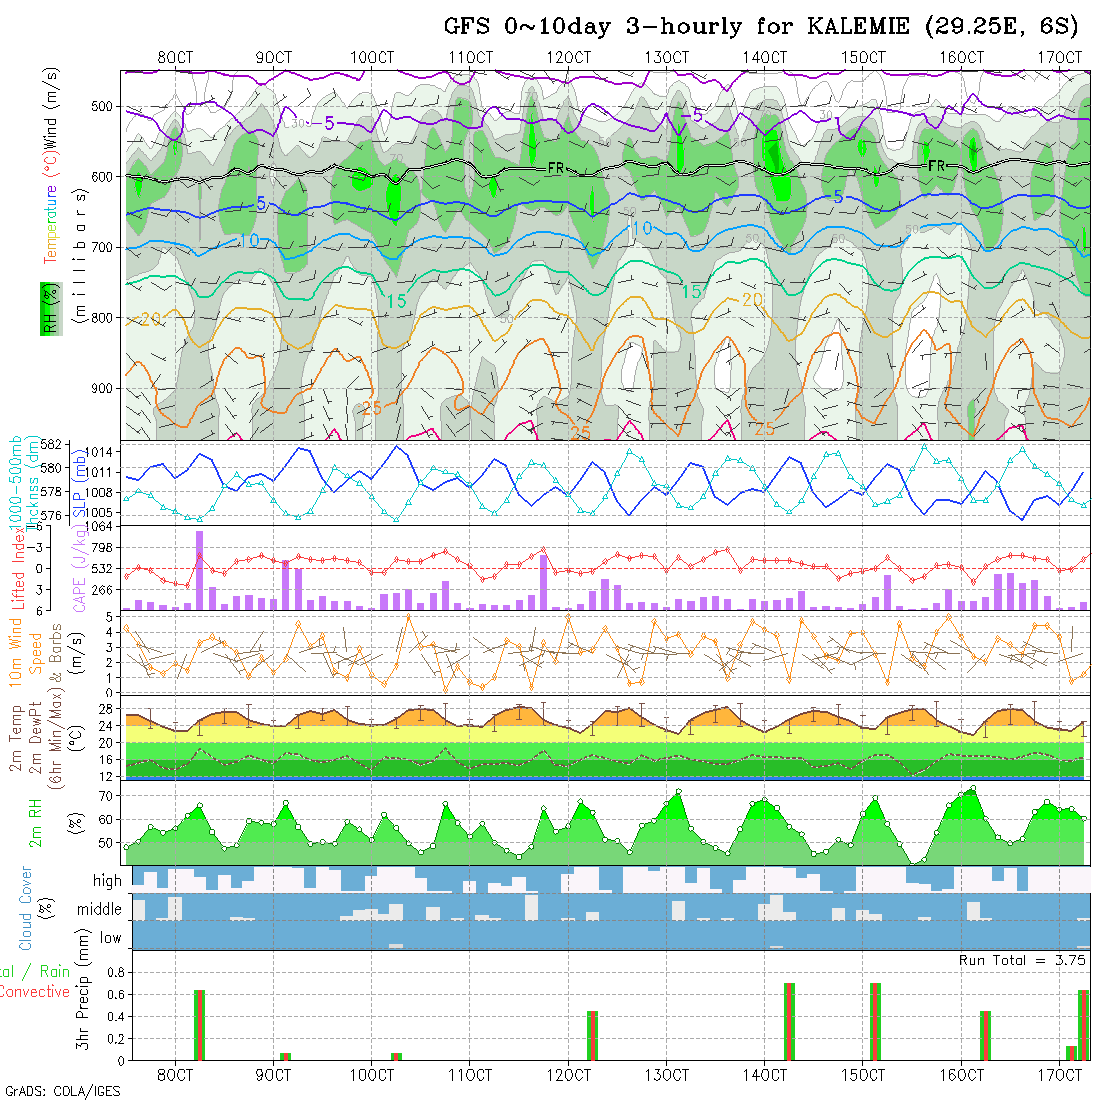Click the 'low' cloud cover row label
Viewport: 1100px width, 1100px height.
pos(110,938)
